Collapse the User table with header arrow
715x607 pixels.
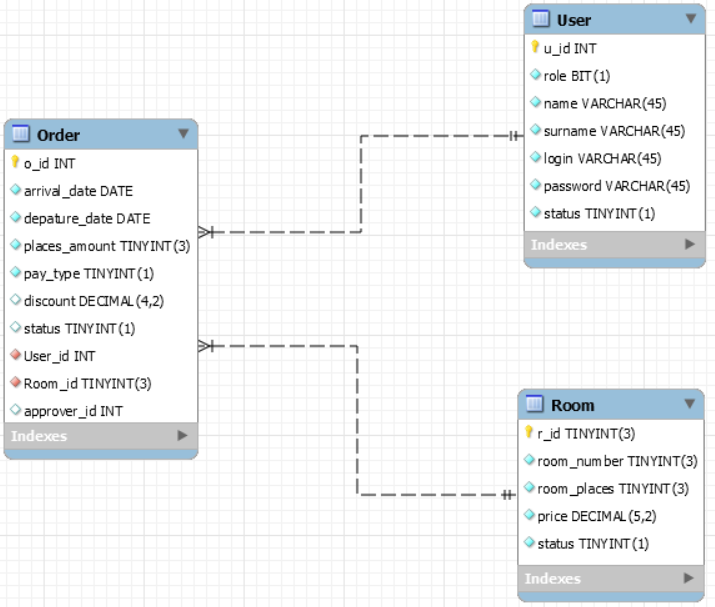(x=690, y=19)
